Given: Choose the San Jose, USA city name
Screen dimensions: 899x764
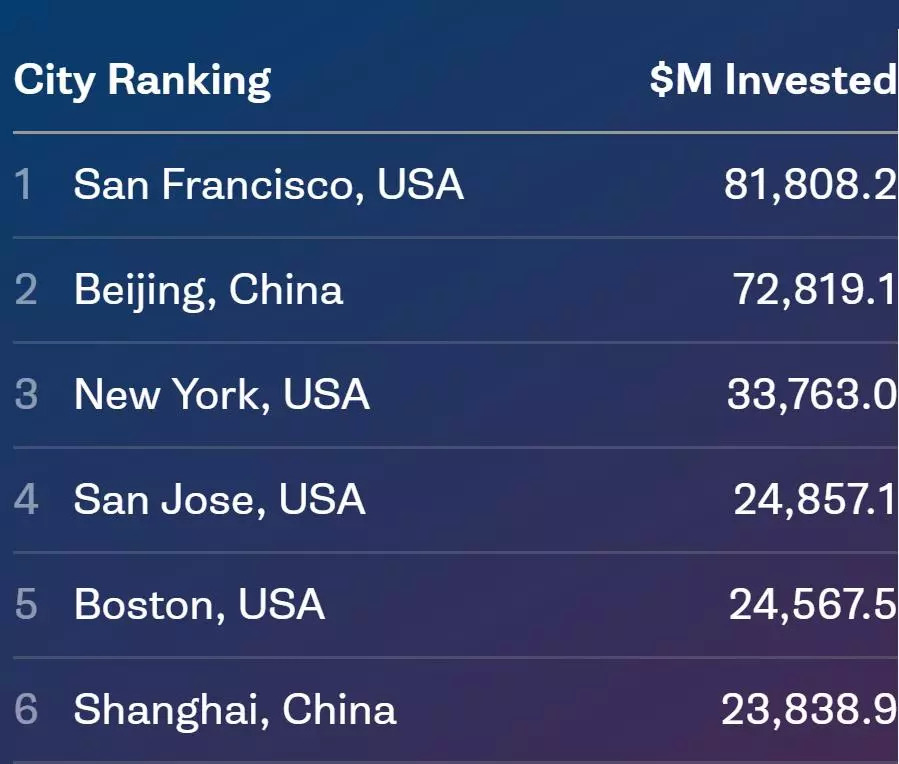Looking at the screenshot, I should click(220, 500).
